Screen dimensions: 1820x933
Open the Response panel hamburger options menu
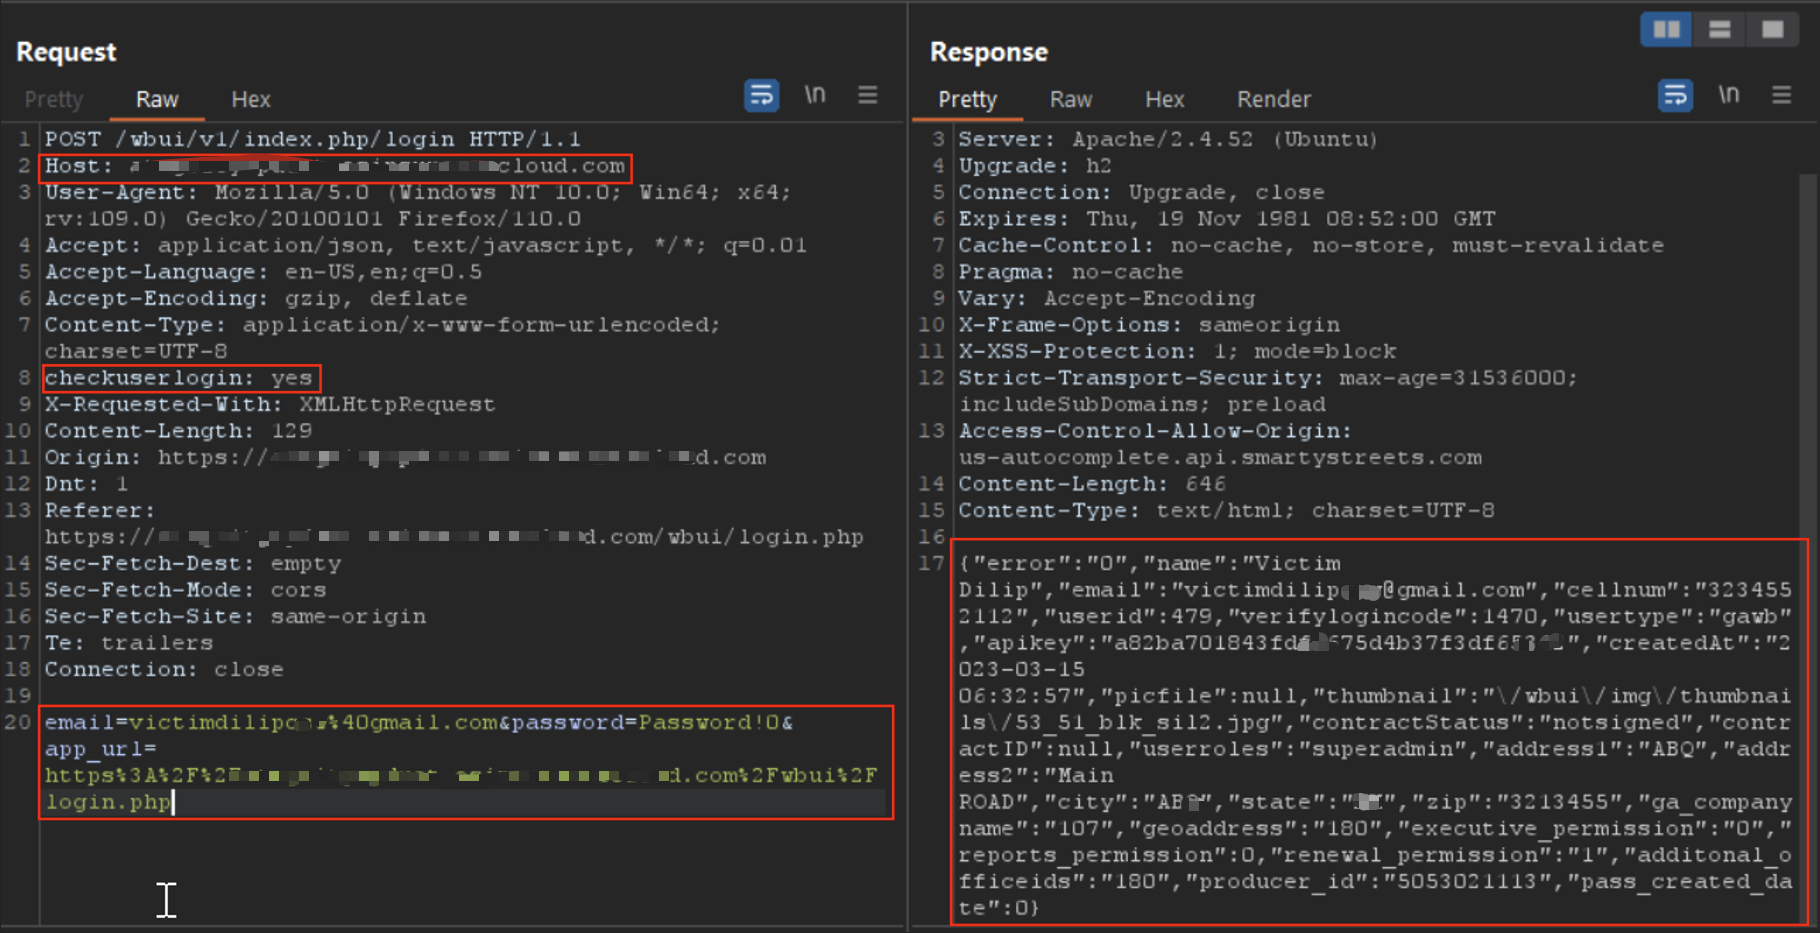(1781, 96)
